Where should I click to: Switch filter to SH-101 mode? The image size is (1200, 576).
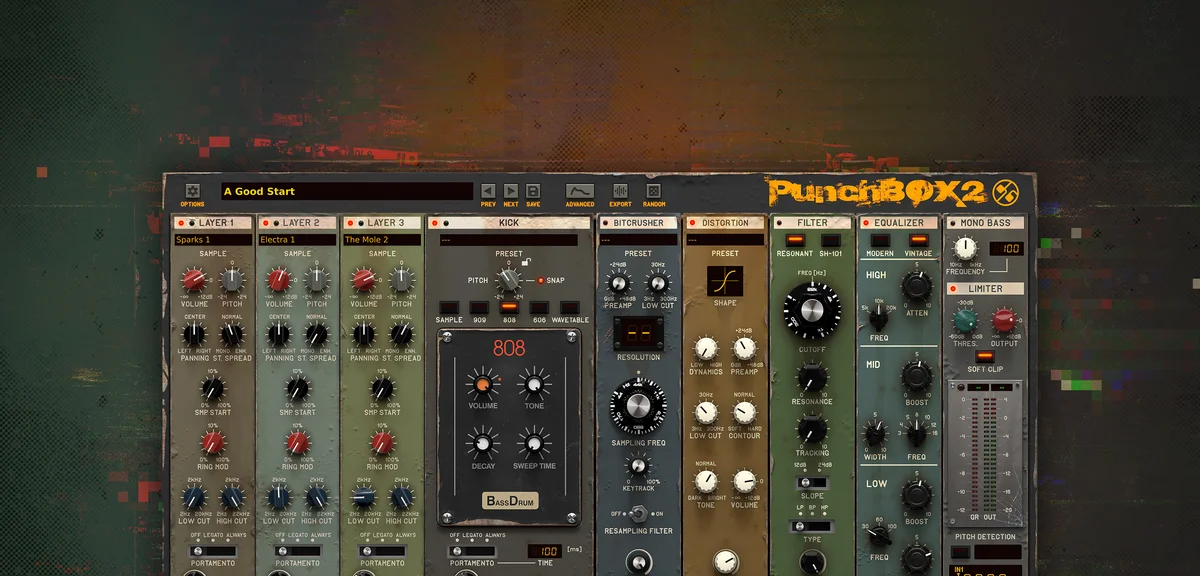pos(830,240)
